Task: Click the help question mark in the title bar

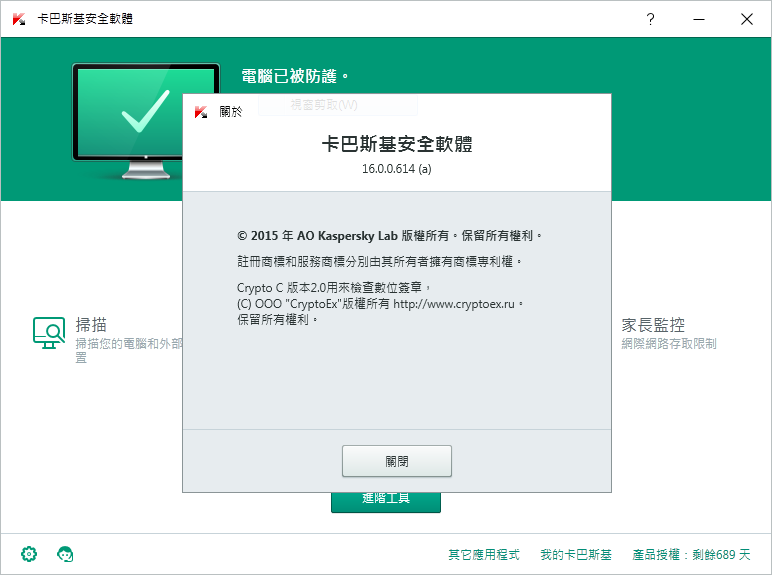Action: coord(650,19)
